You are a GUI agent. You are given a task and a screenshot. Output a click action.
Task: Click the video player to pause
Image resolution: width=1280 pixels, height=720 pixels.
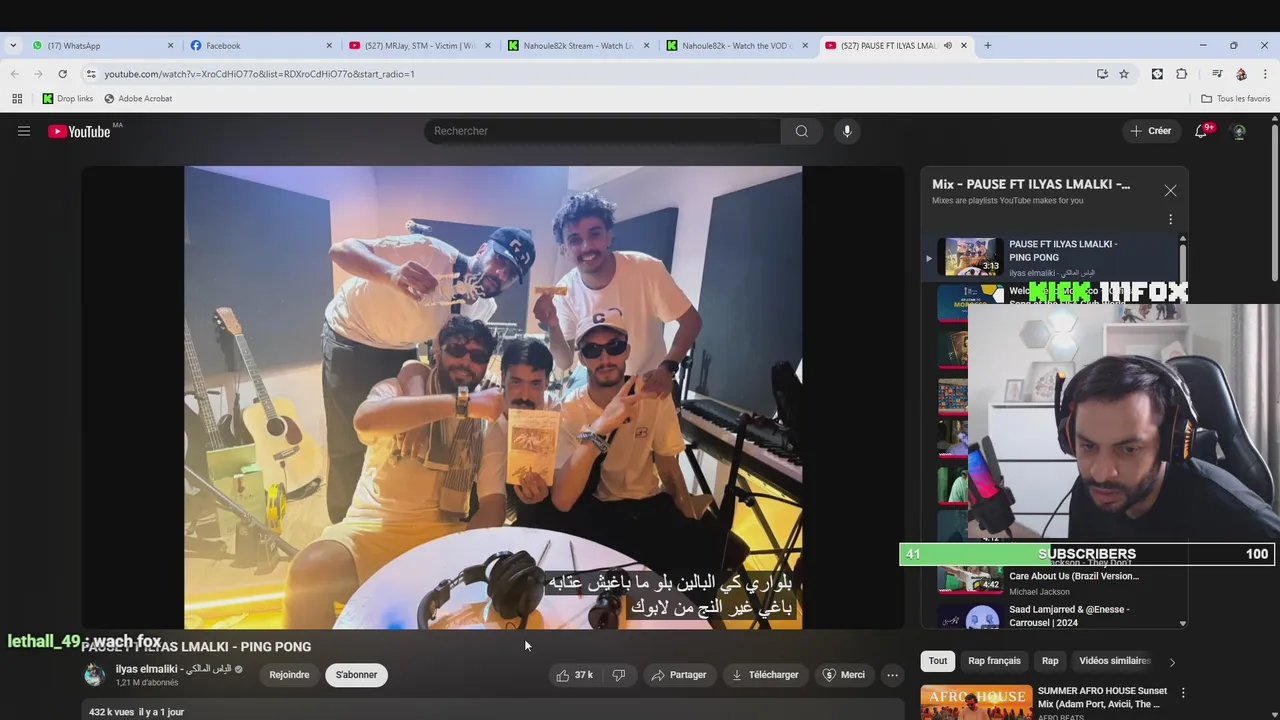(493, 397)
